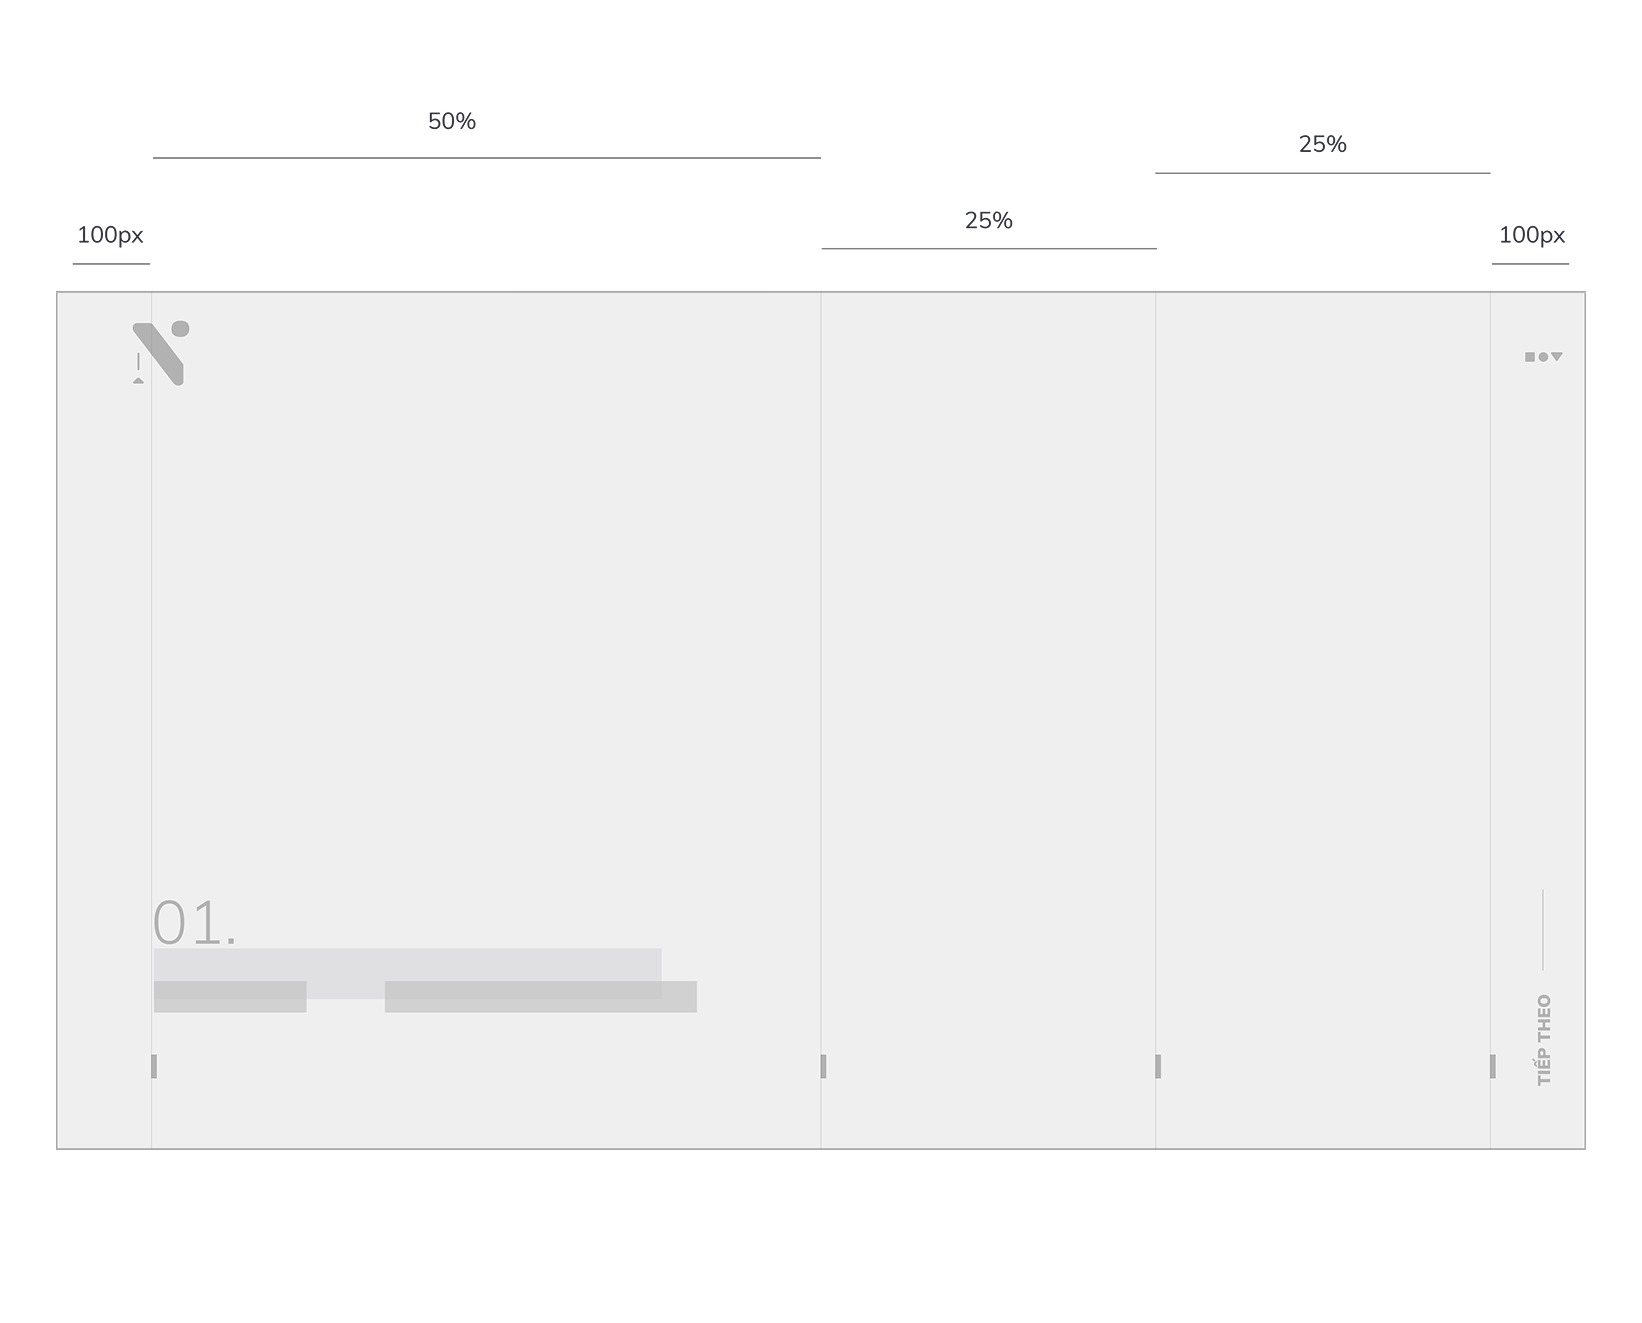1642x1323 pixels.
Task: Click the first slide marker tick at bottom
Action: [154, 1066]
